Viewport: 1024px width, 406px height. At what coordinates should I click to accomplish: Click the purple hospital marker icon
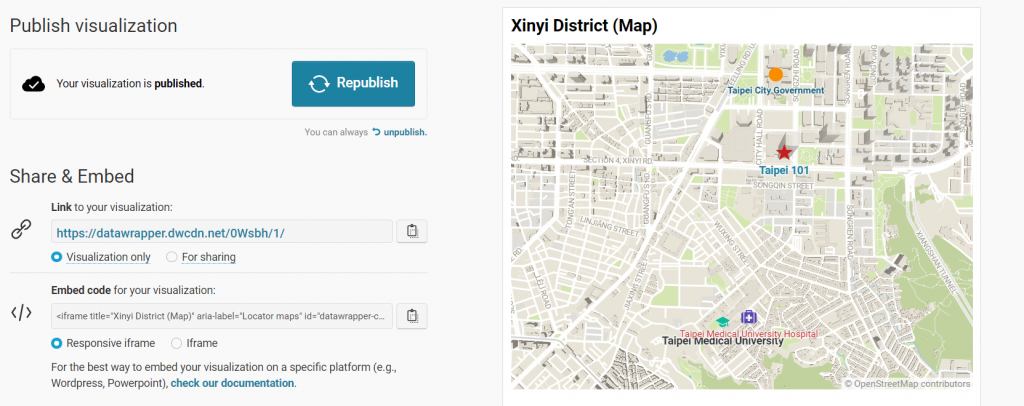pyautogui.click(x=748, y=317)
